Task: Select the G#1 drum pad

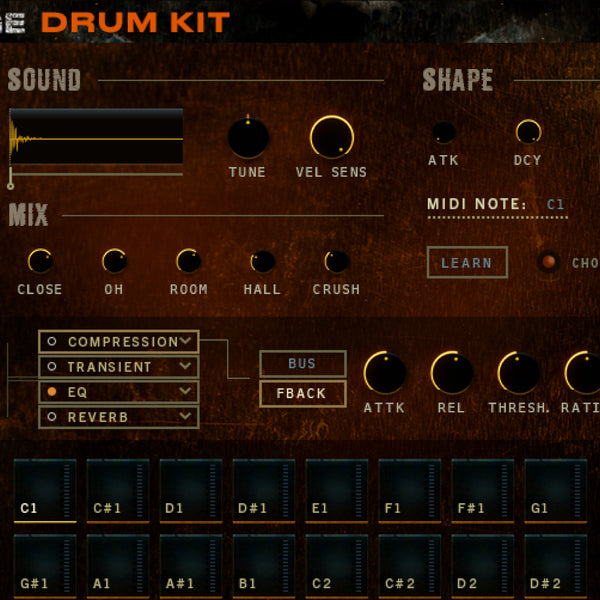Action: click(x=45, y=567)
